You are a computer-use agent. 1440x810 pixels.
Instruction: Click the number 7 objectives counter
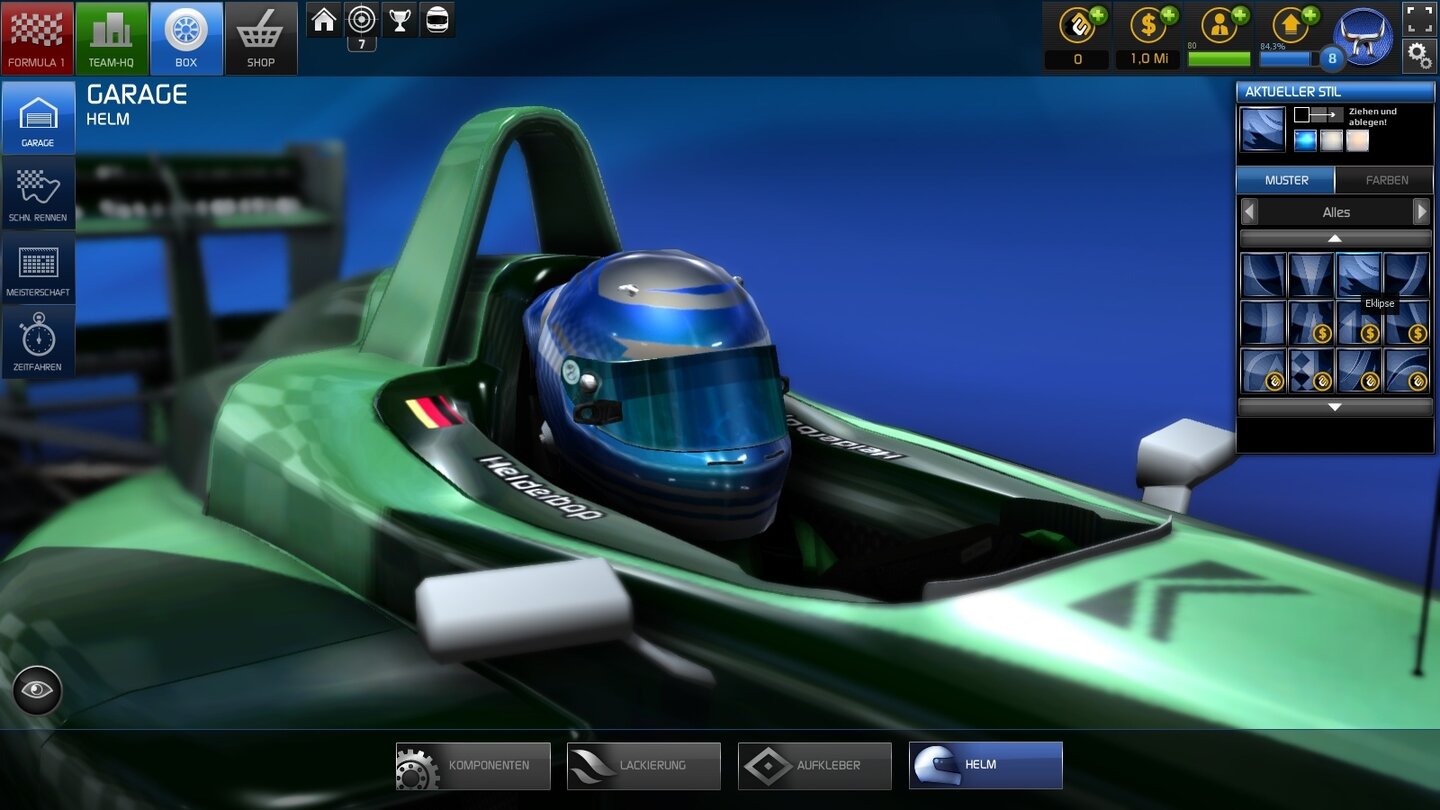pos(361,44)
